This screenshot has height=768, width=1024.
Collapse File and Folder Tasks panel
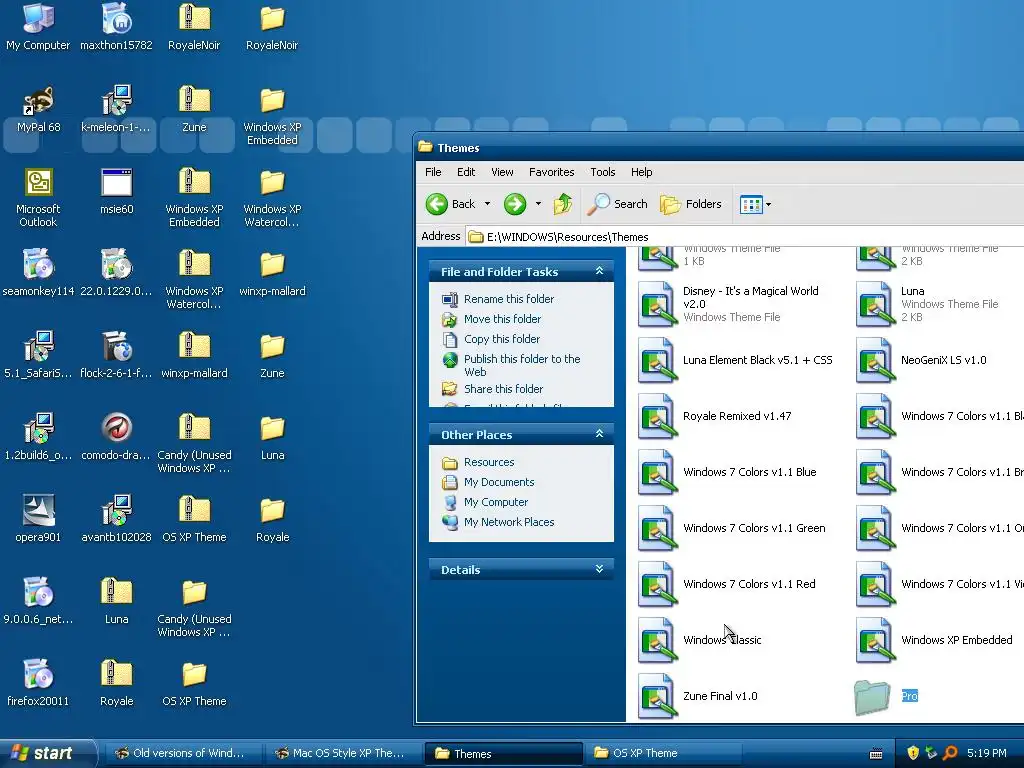tap(599, 271)
